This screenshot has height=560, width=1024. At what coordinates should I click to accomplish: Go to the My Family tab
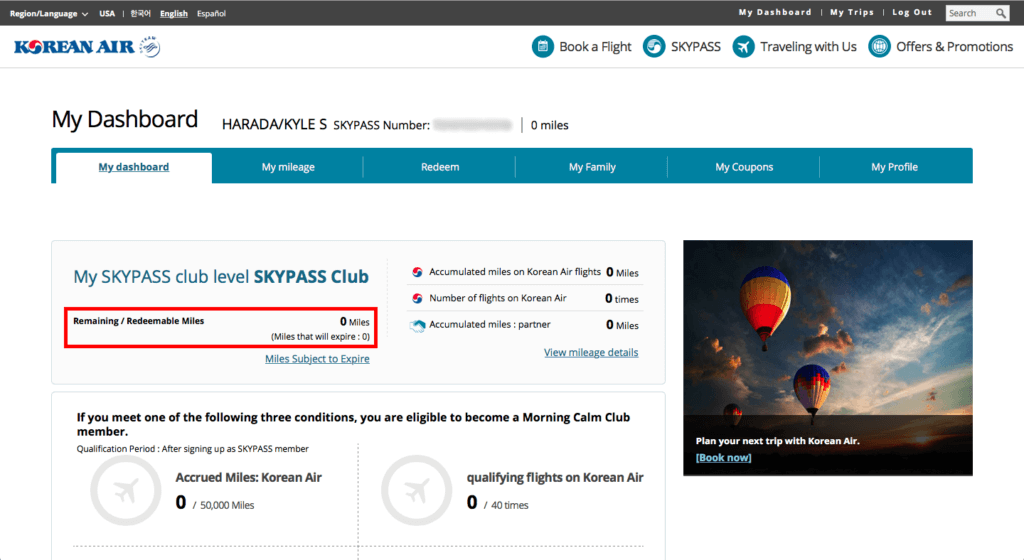[x=592, y=167]
